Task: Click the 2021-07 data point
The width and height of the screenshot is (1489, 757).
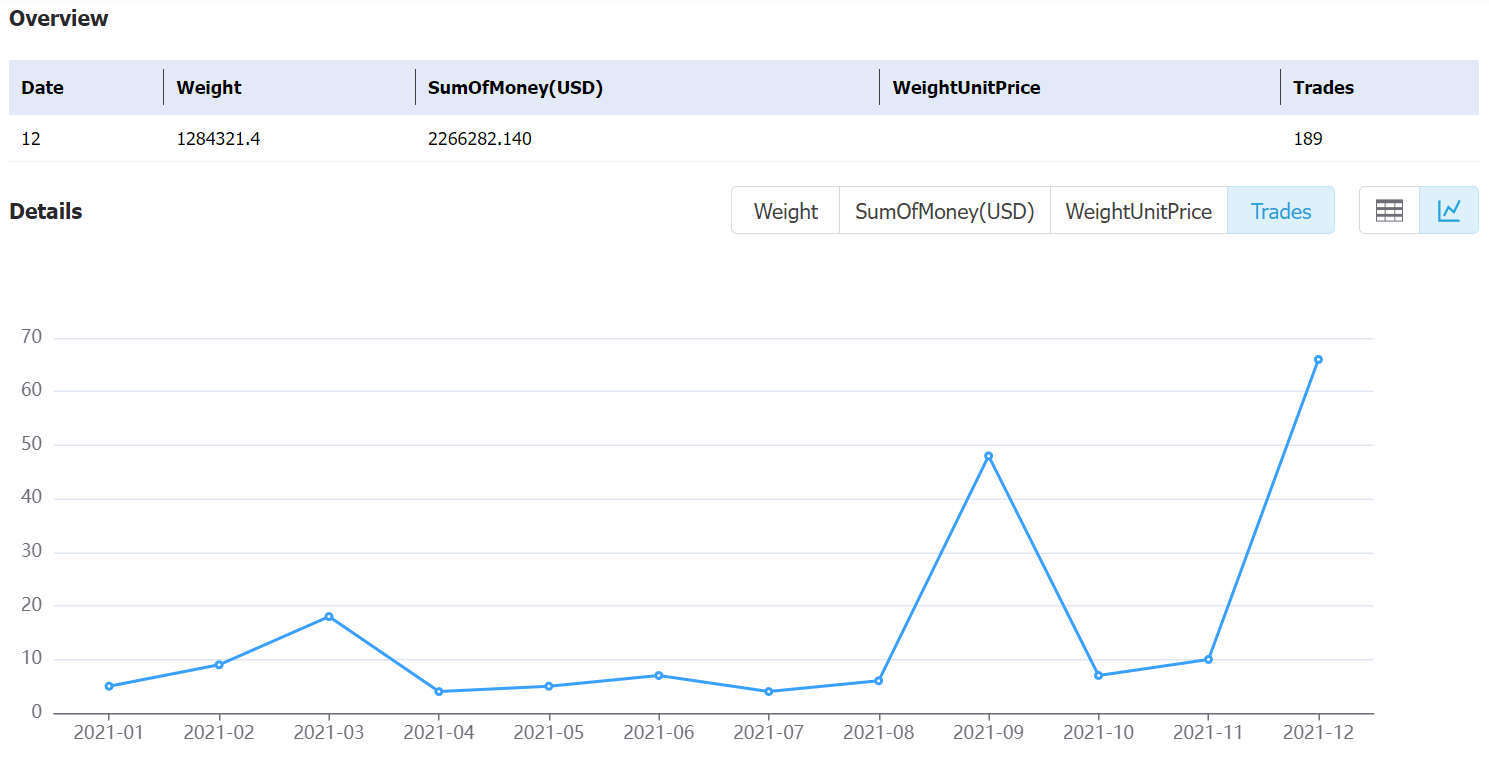Action: tap(768, 691)
